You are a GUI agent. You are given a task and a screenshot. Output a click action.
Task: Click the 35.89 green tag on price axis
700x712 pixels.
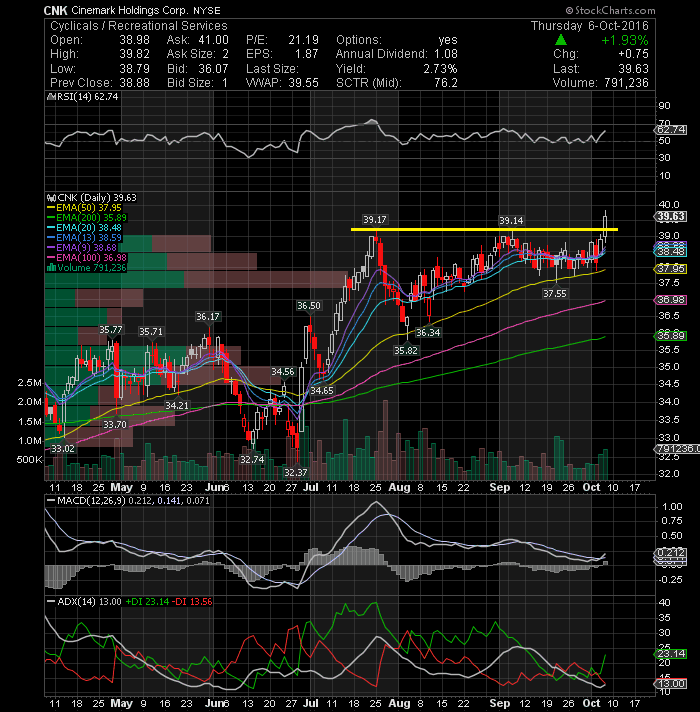pyautogui.click(x=671, y=336)
